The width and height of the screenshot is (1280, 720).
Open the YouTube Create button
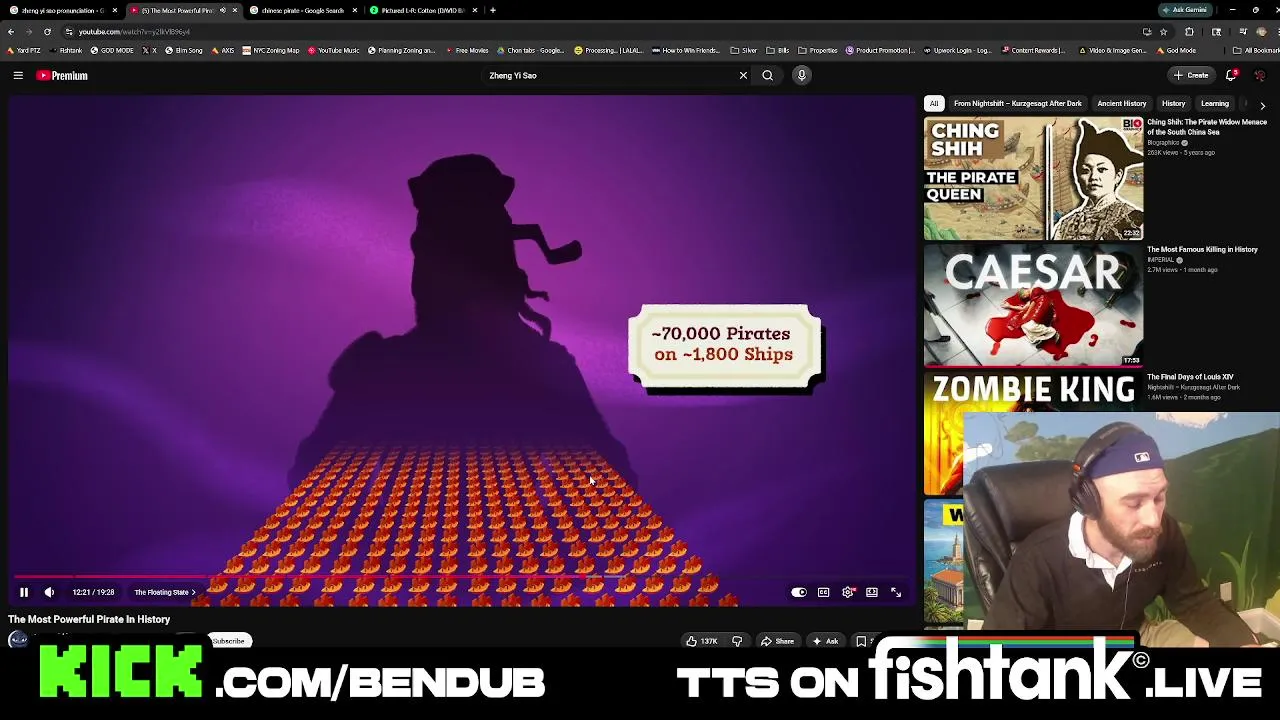click(1192, 75)
